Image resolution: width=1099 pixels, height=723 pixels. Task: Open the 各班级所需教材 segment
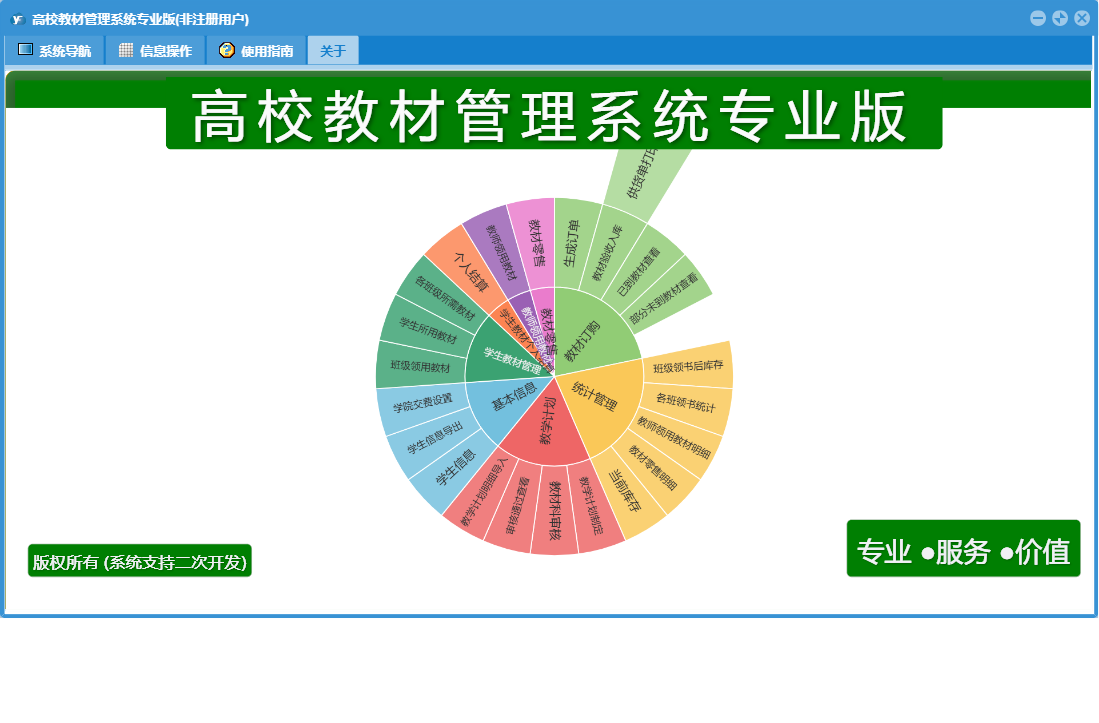click(444, 296)
